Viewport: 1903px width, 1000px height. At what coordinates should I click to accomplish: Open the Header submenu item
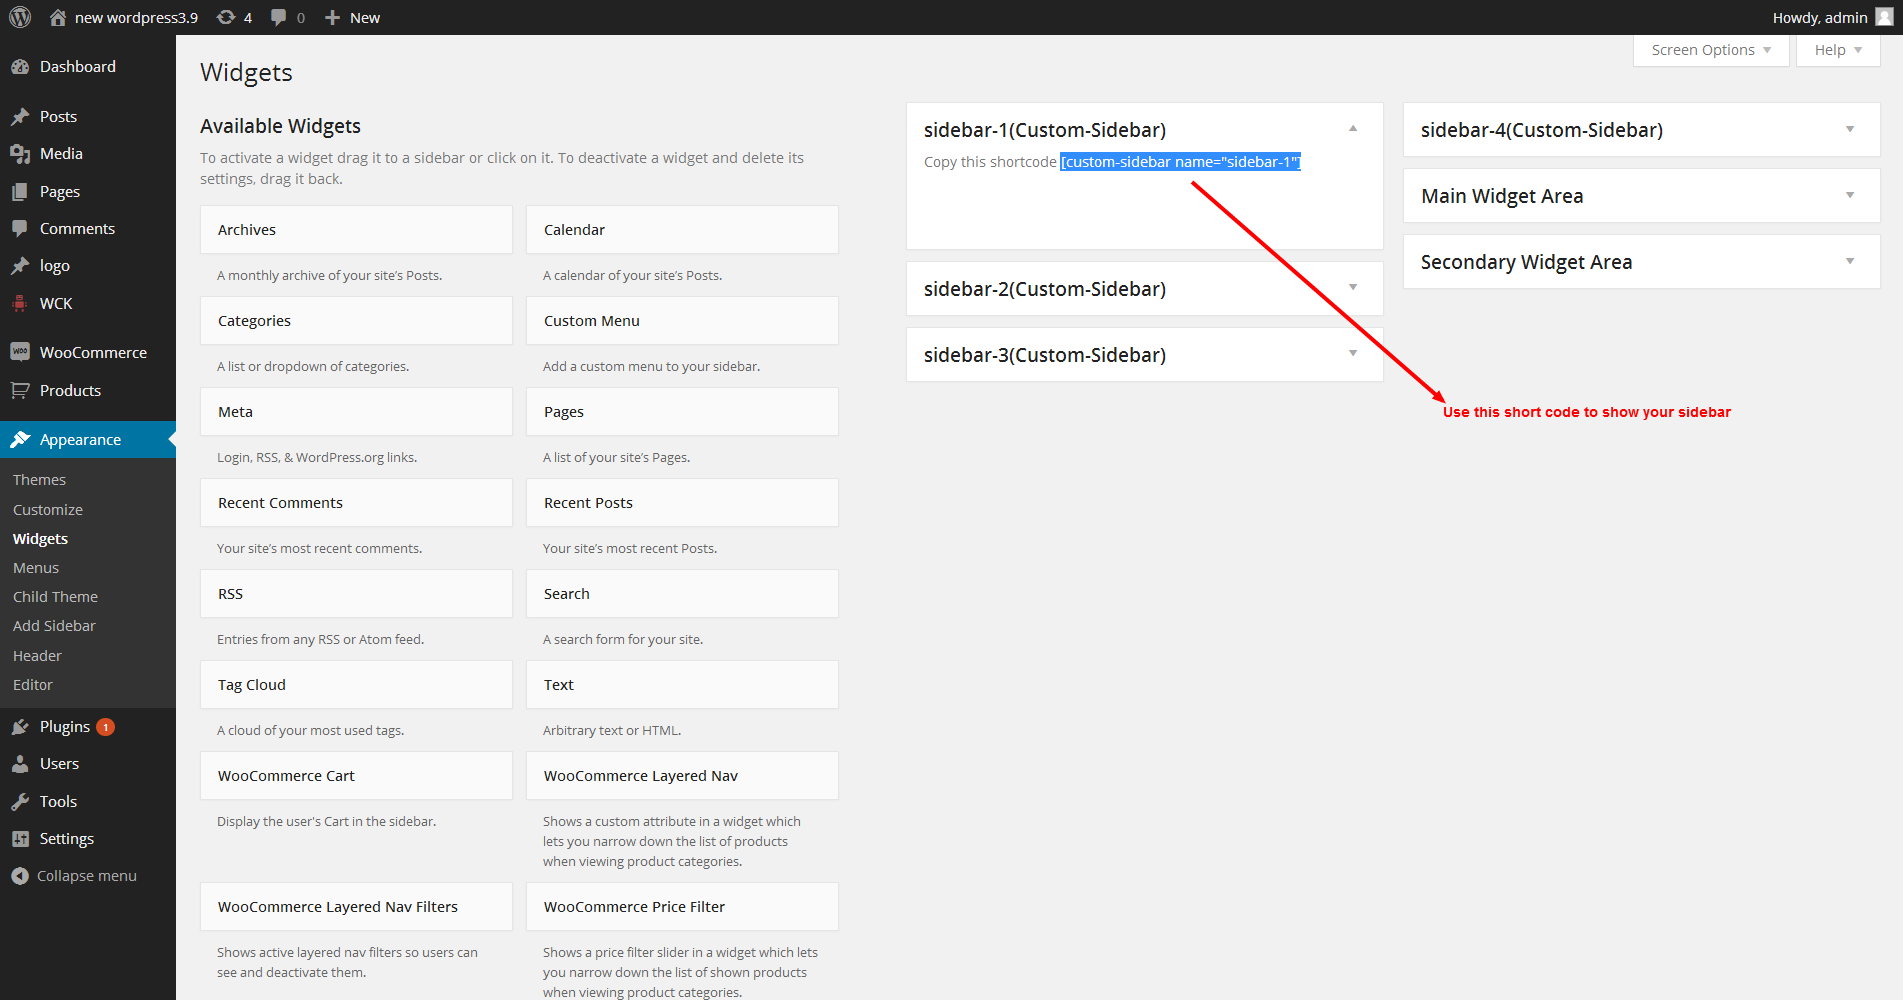coord(38,656)
